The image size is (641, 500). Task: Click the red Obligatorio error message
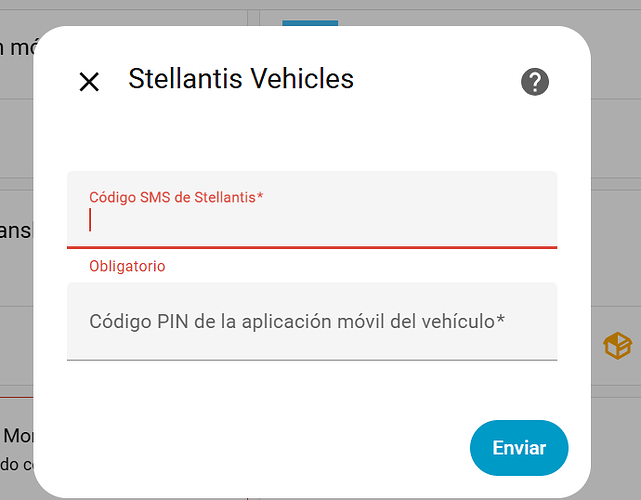(127, 266)
